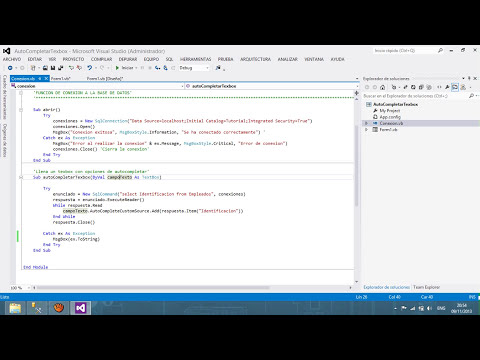Open the VENTANA menu

[314, 59]
